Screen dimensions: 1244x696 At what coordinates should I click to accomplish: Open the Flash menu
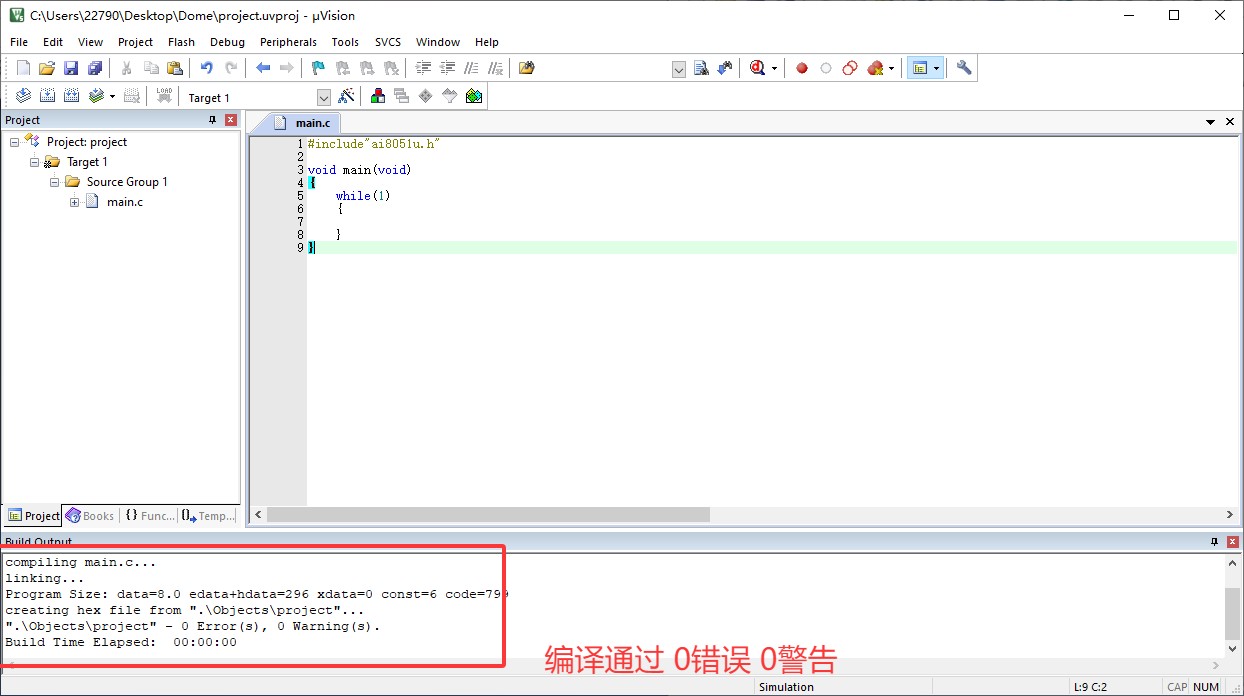[x=182, y=42]
